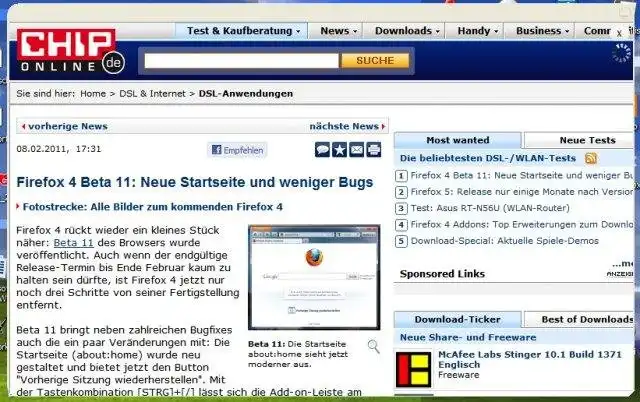The width and height of the screenshot is (640, 402).
Task: Print the article using printer icon
Action: click(x=373, y=150)
